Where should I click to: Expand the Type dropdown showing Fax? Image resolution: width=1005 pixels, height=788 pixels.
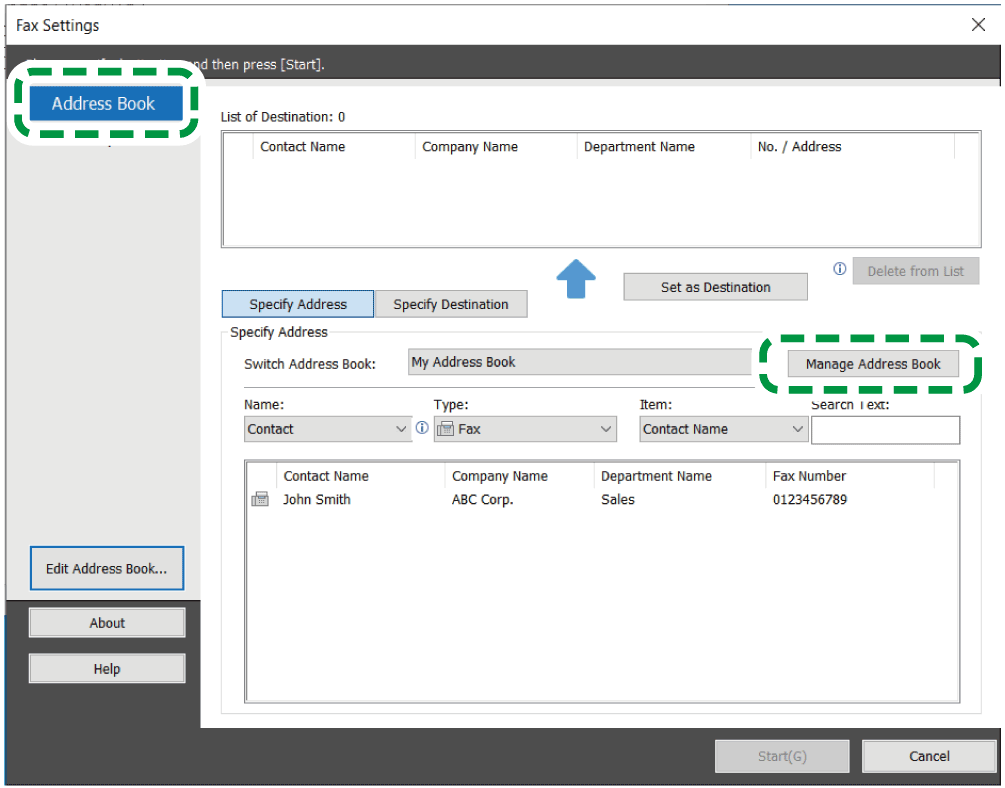(524, 429)
